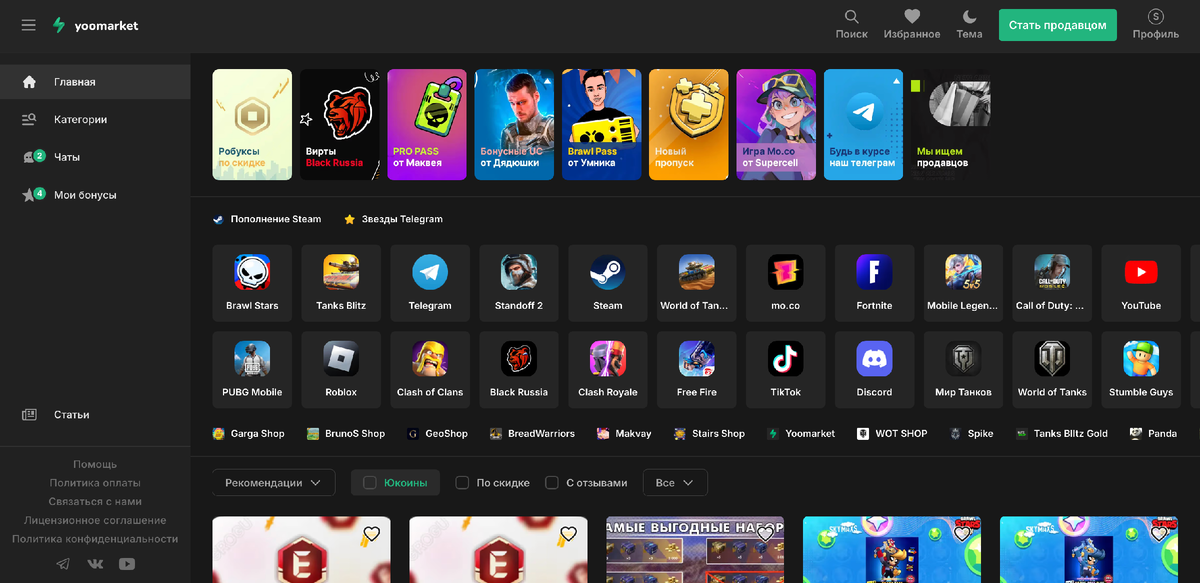This screenshot has height=583, width=1200.
Task: Select the Мир Танков game icon
Action: 963,370
